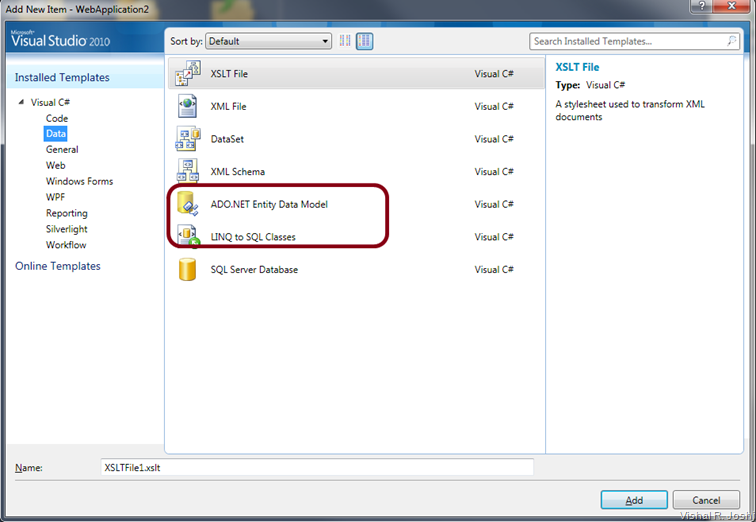Click Visual C# type on XSLT File row
This screenshot has width=756, height=522.
(x=494, y=74)
